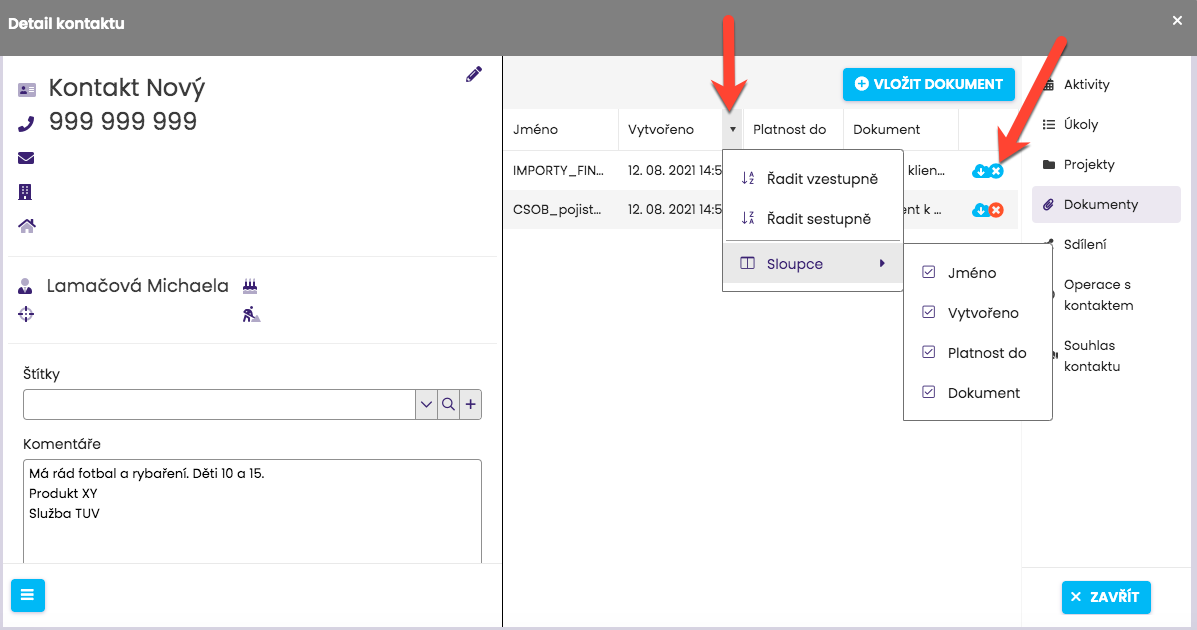Click the crosshair target icon under owner
Screen dimensions: 1197x630
click(x=26, y=314)
